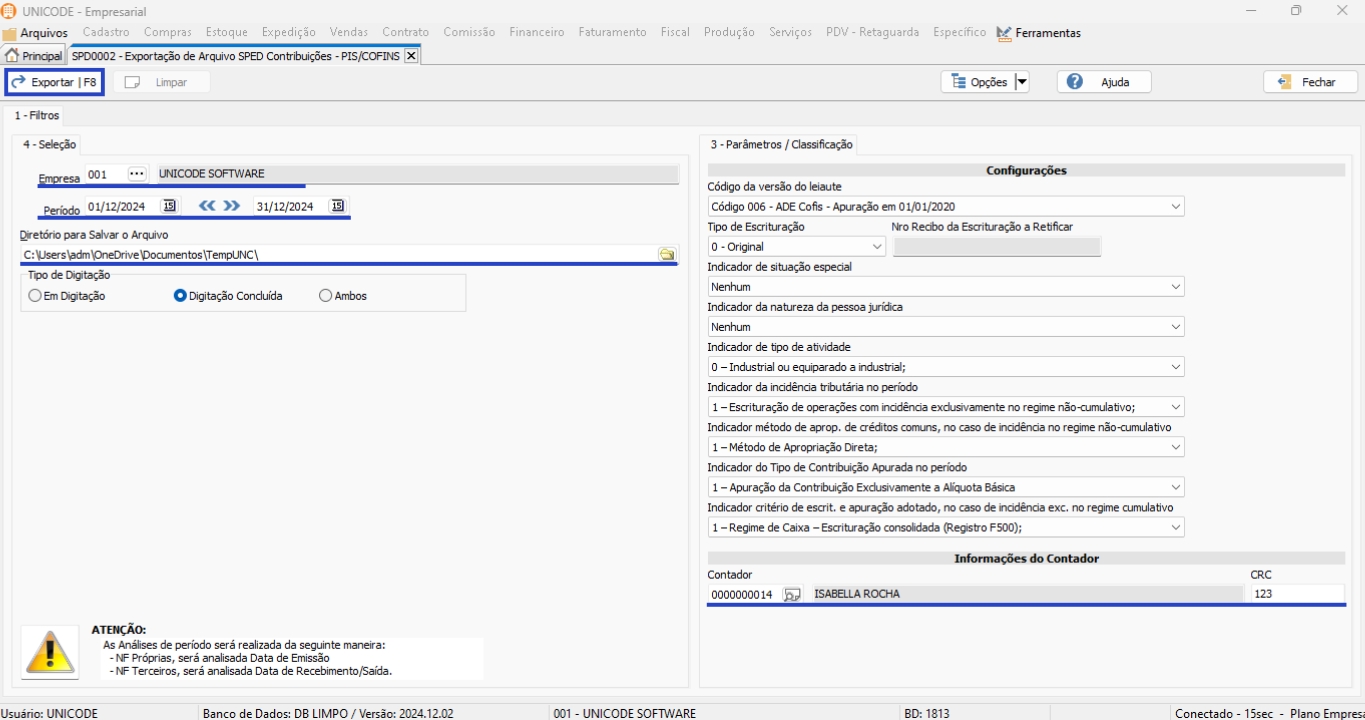This screenshot has height=720, width=1365.
Task: Open calendar for the end date
Action: tap(339, 206)
